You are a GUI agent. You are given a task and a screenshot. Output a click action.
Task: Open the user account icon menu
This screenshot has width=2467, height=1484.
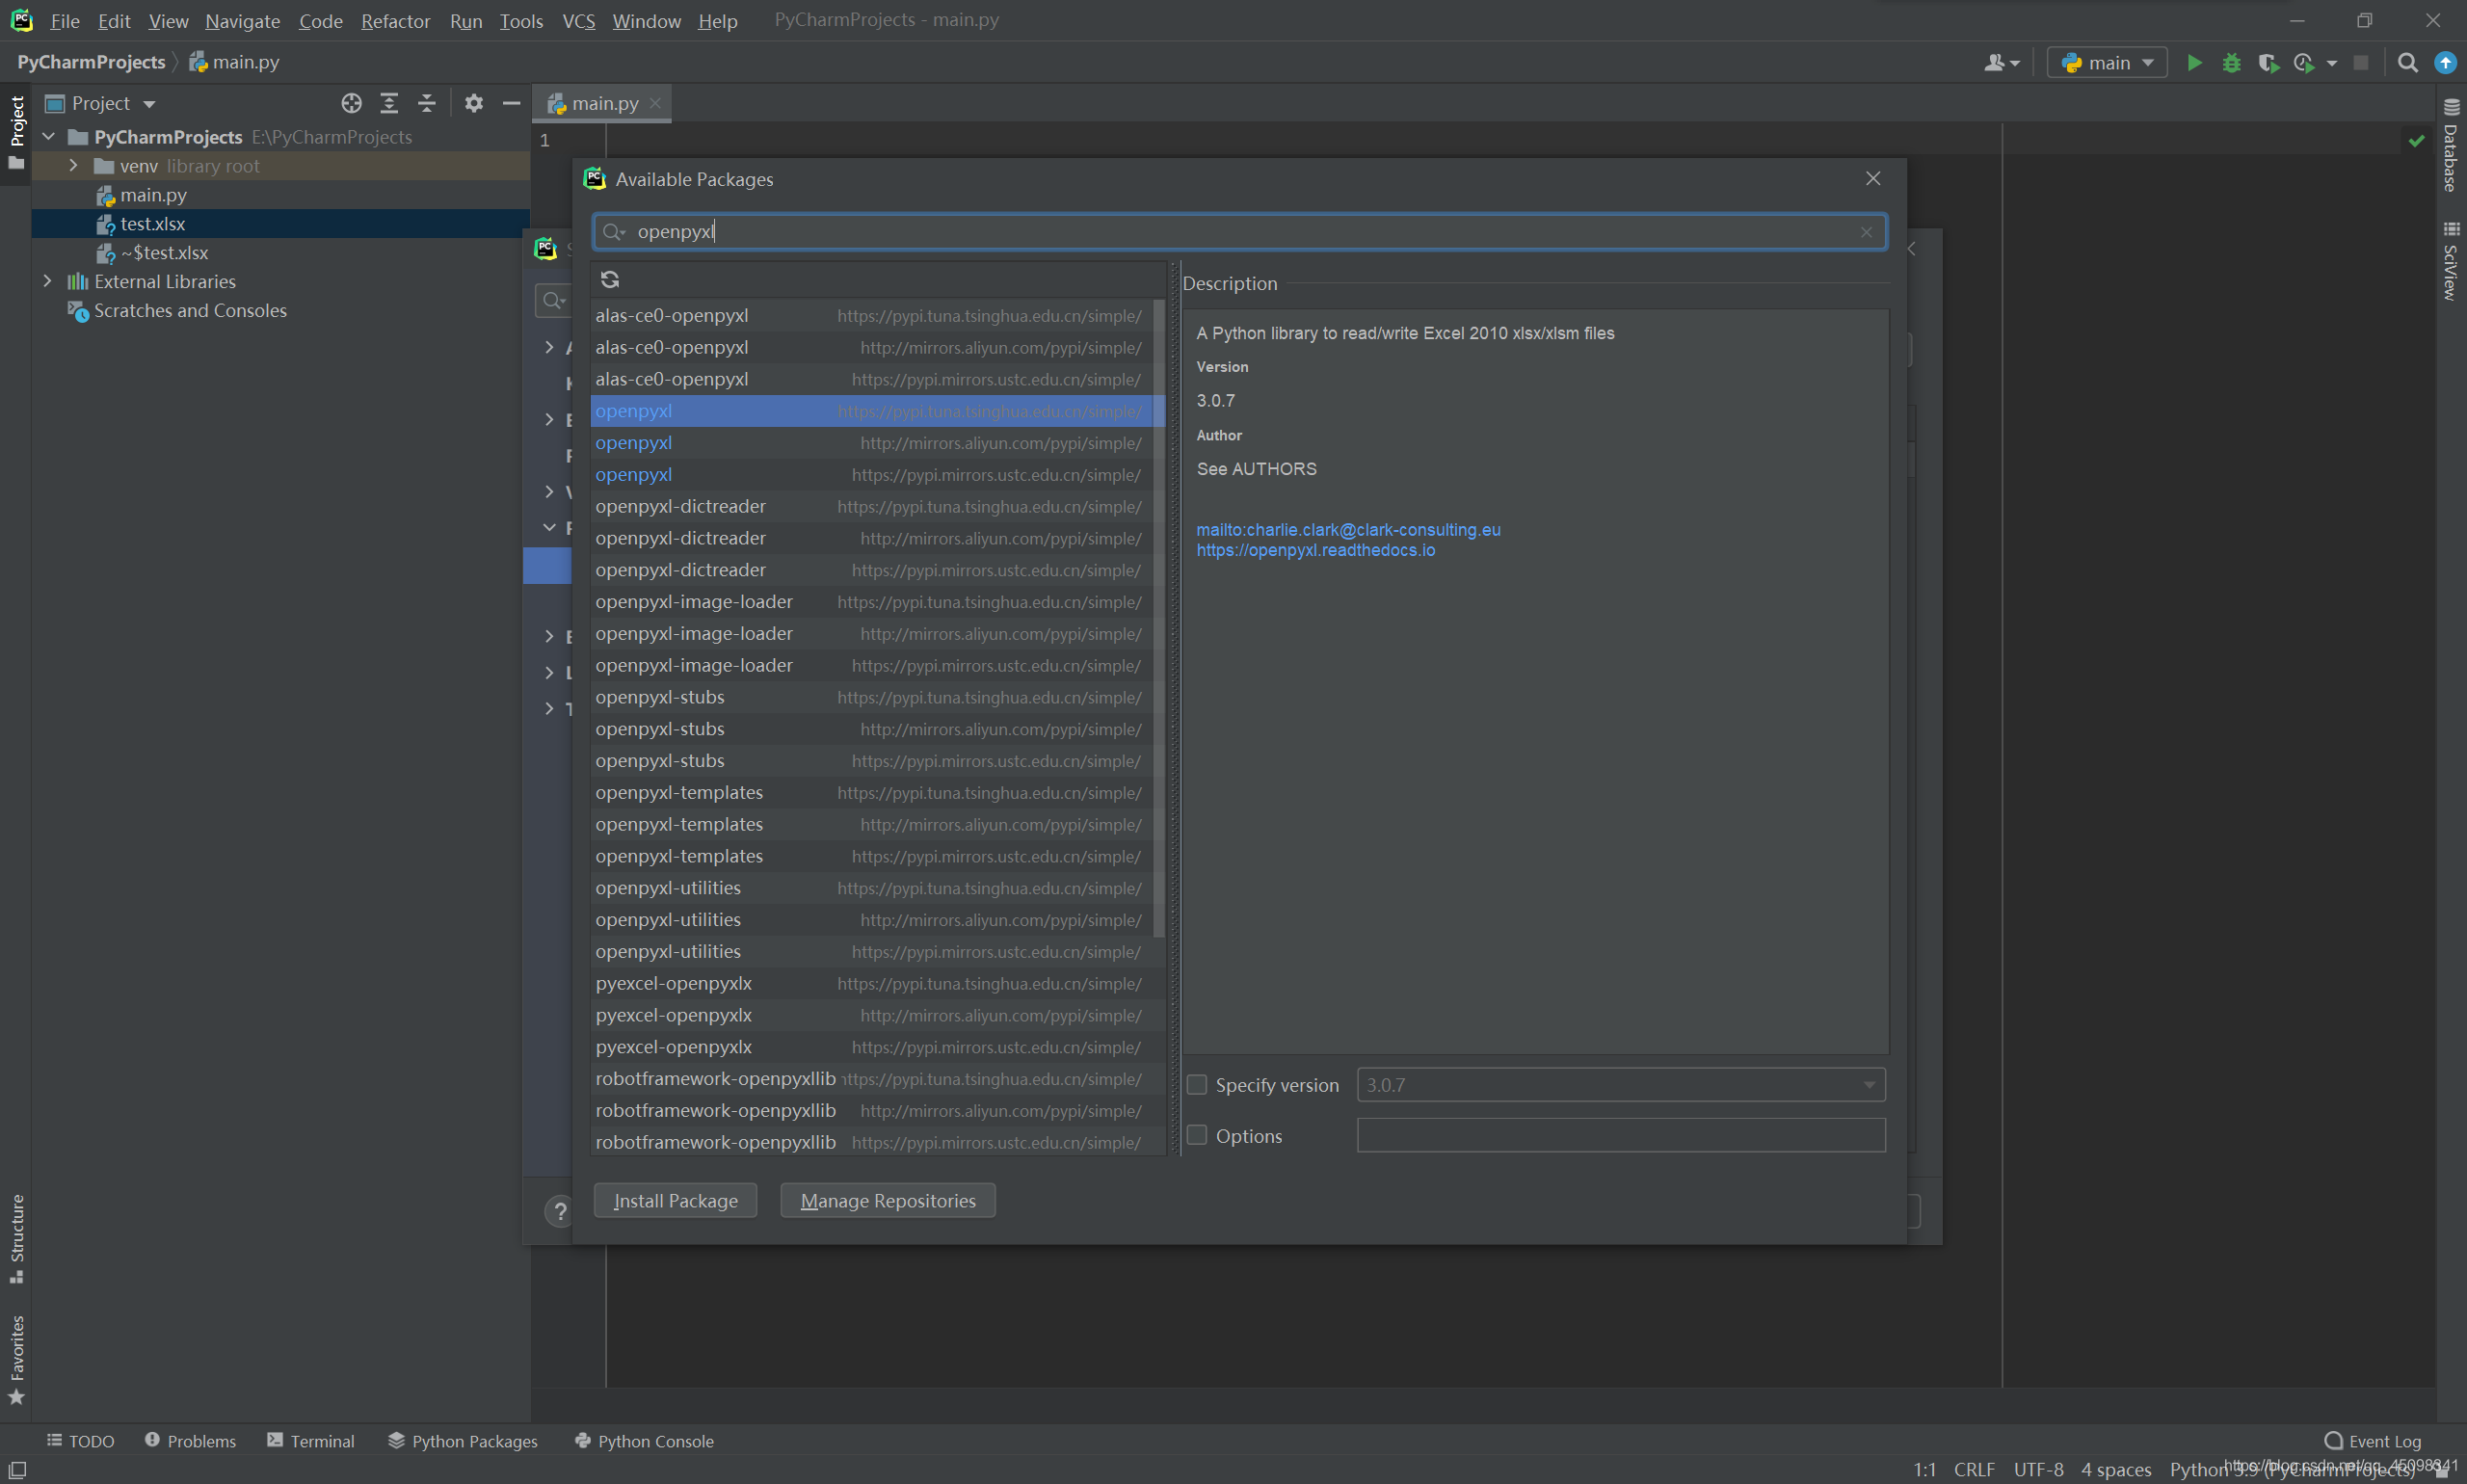pos(2002,63)
